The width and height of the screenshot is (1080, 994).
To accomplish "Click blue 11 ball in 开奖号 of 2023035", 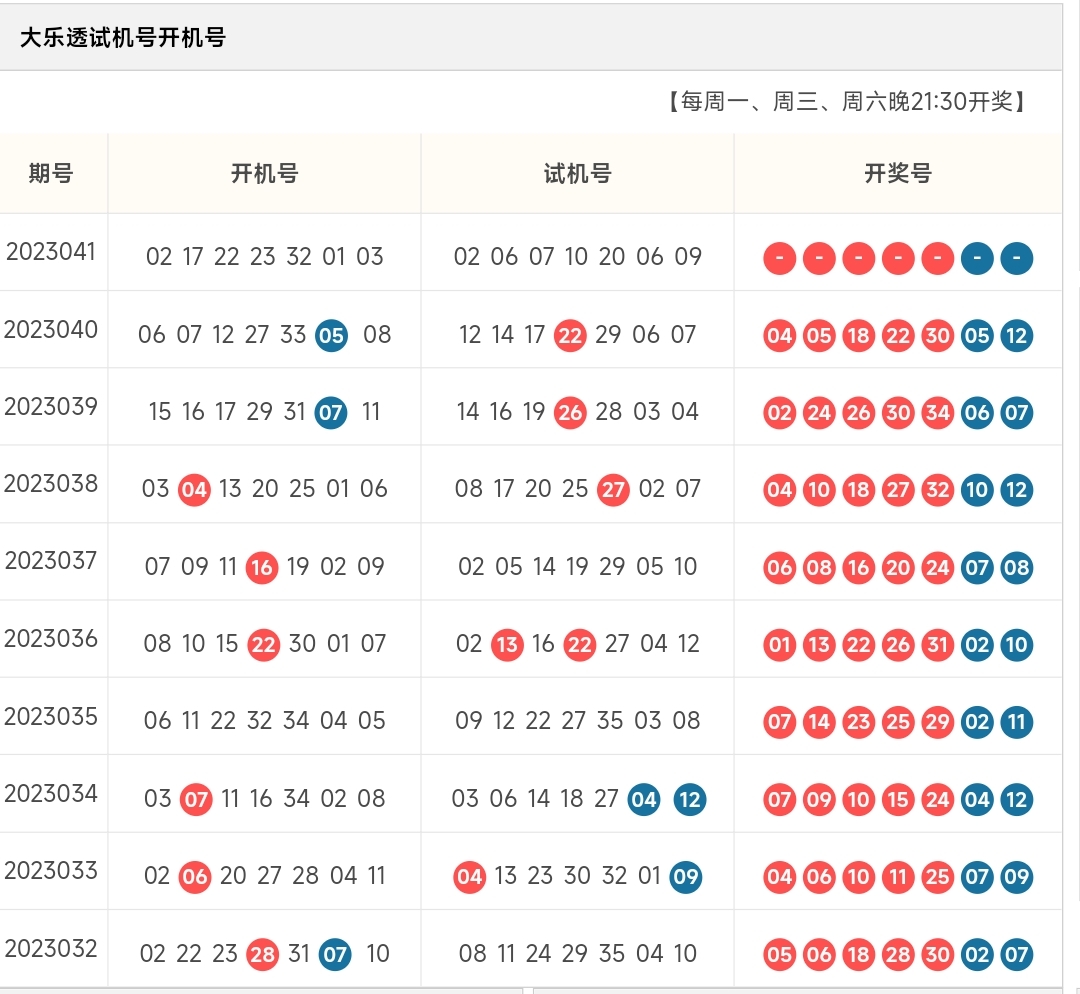I will (1017, 722).
